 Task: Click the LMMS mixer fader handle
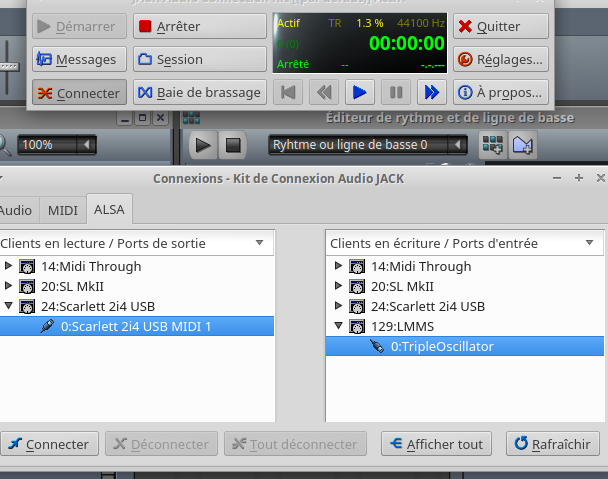pos(9,66)
